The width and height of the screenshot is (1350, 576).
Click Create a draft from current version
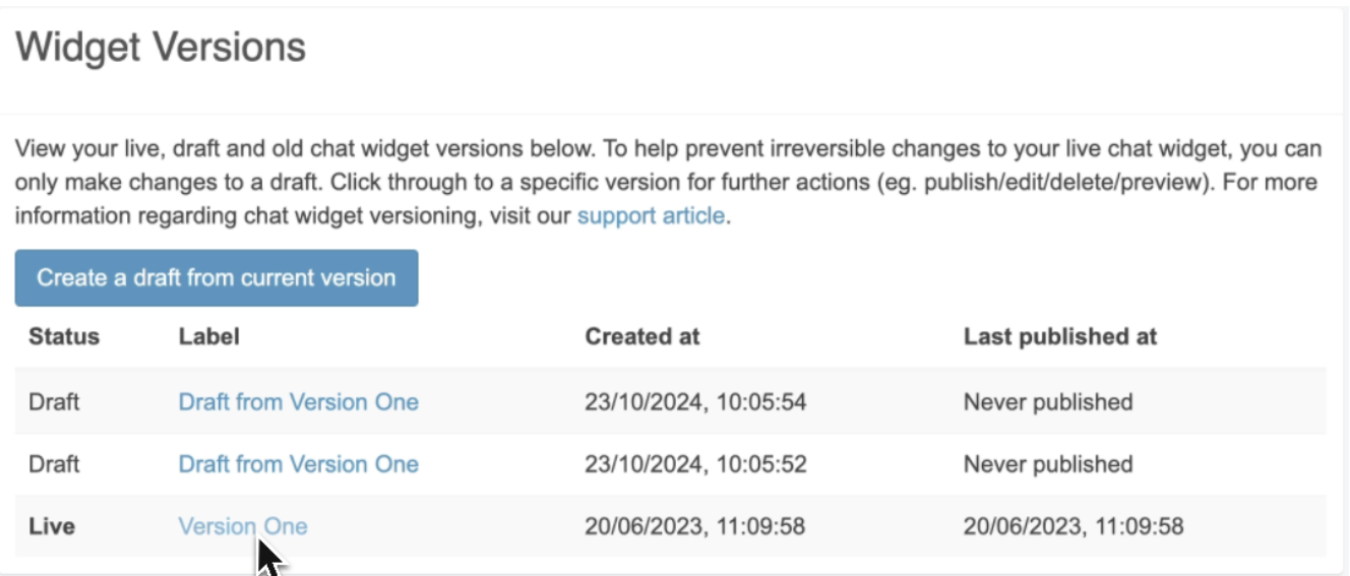[x=216, y=278]
